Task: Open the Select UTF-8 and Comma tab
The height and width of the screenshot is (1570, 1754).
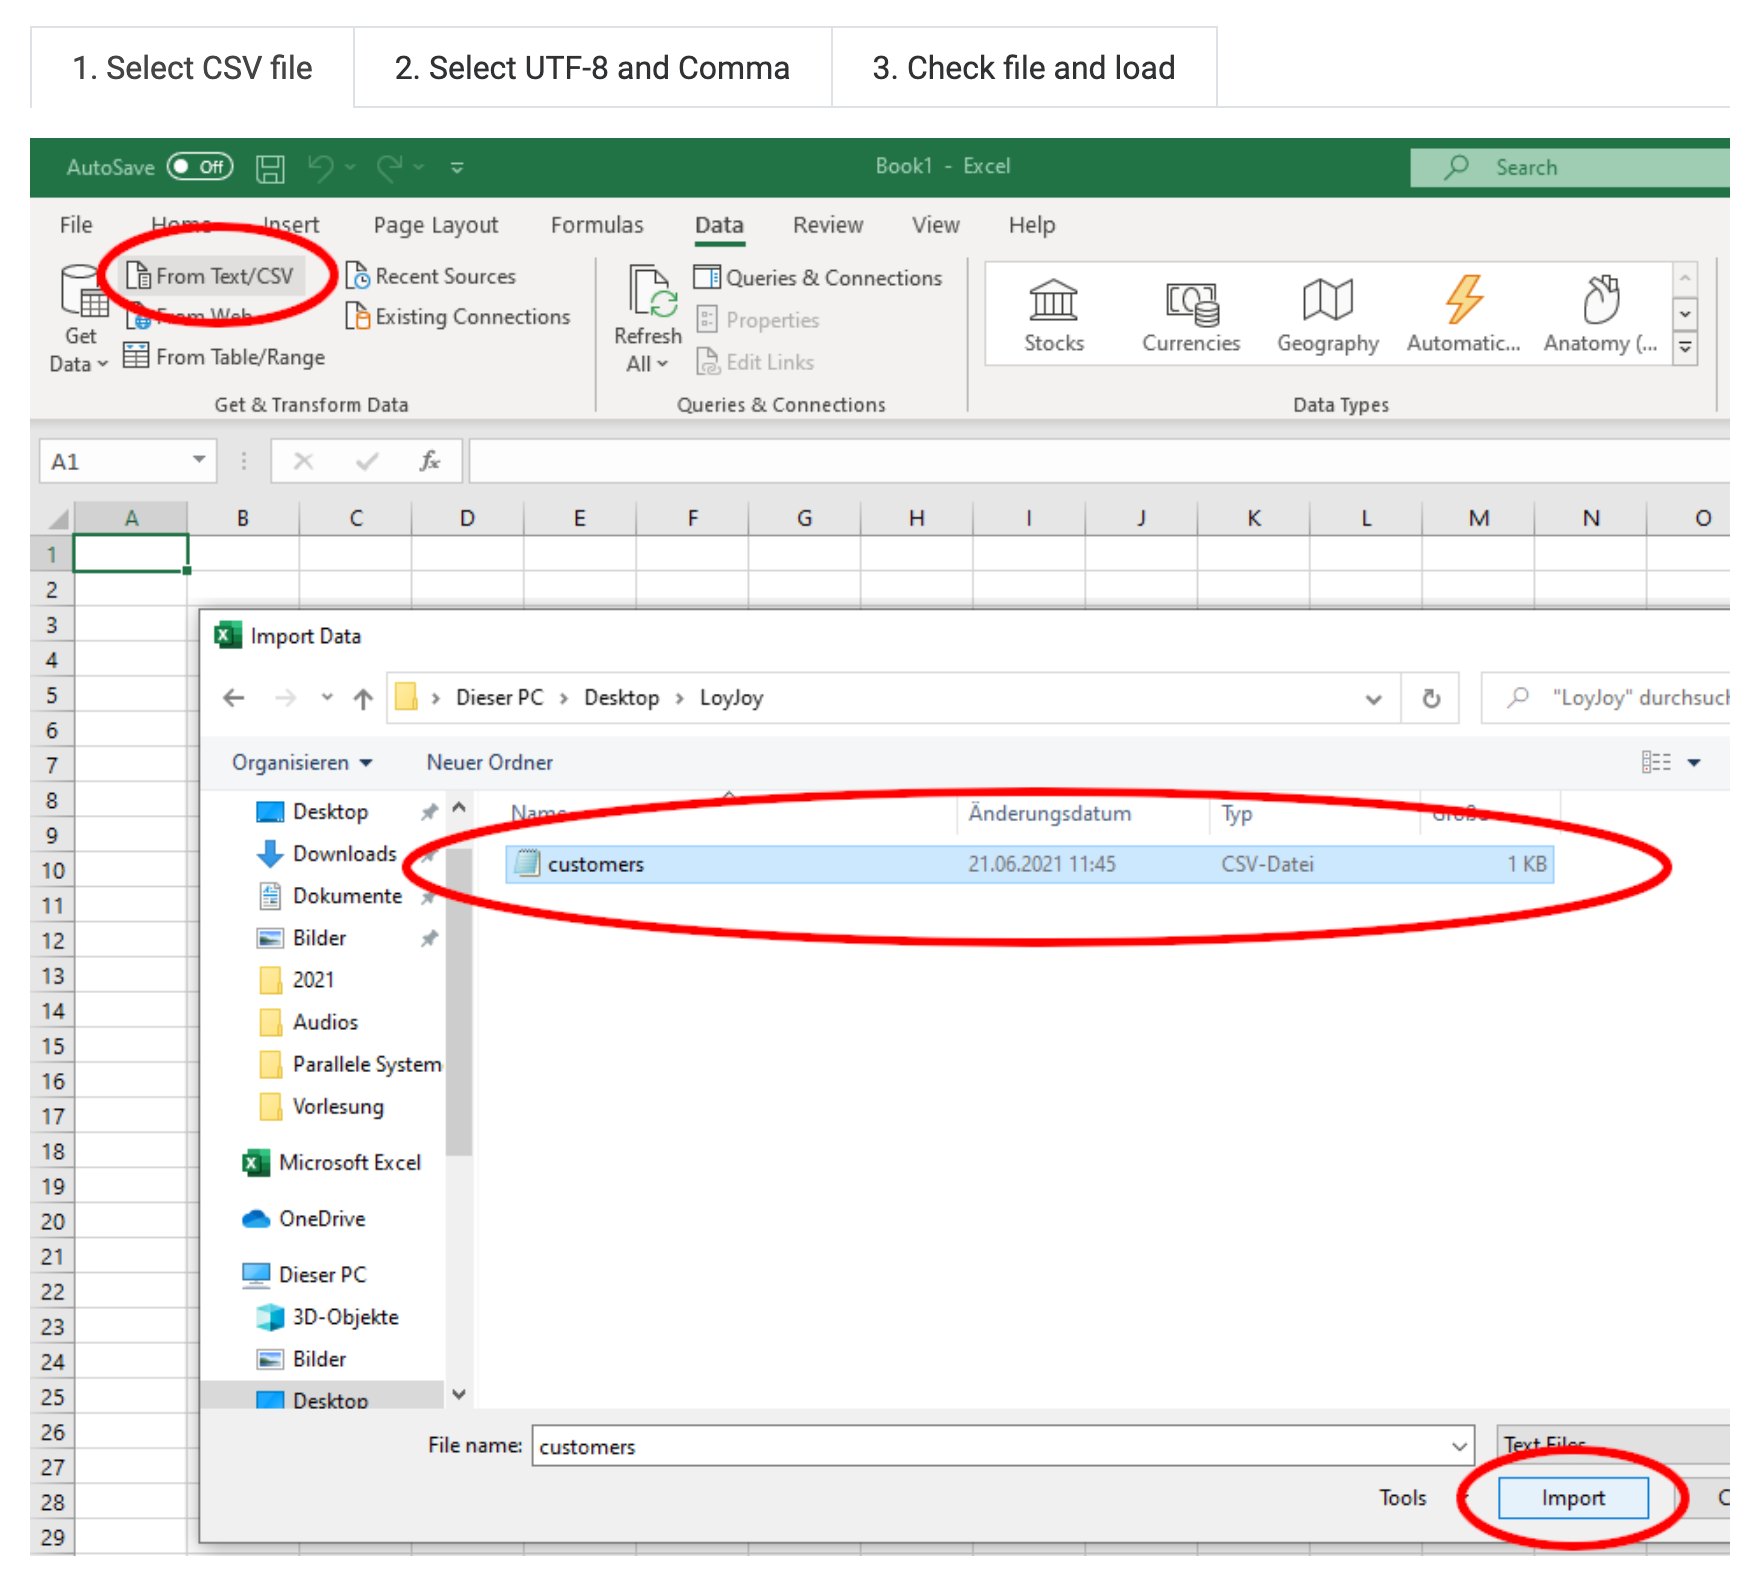Action: click(x=591, y=67)
